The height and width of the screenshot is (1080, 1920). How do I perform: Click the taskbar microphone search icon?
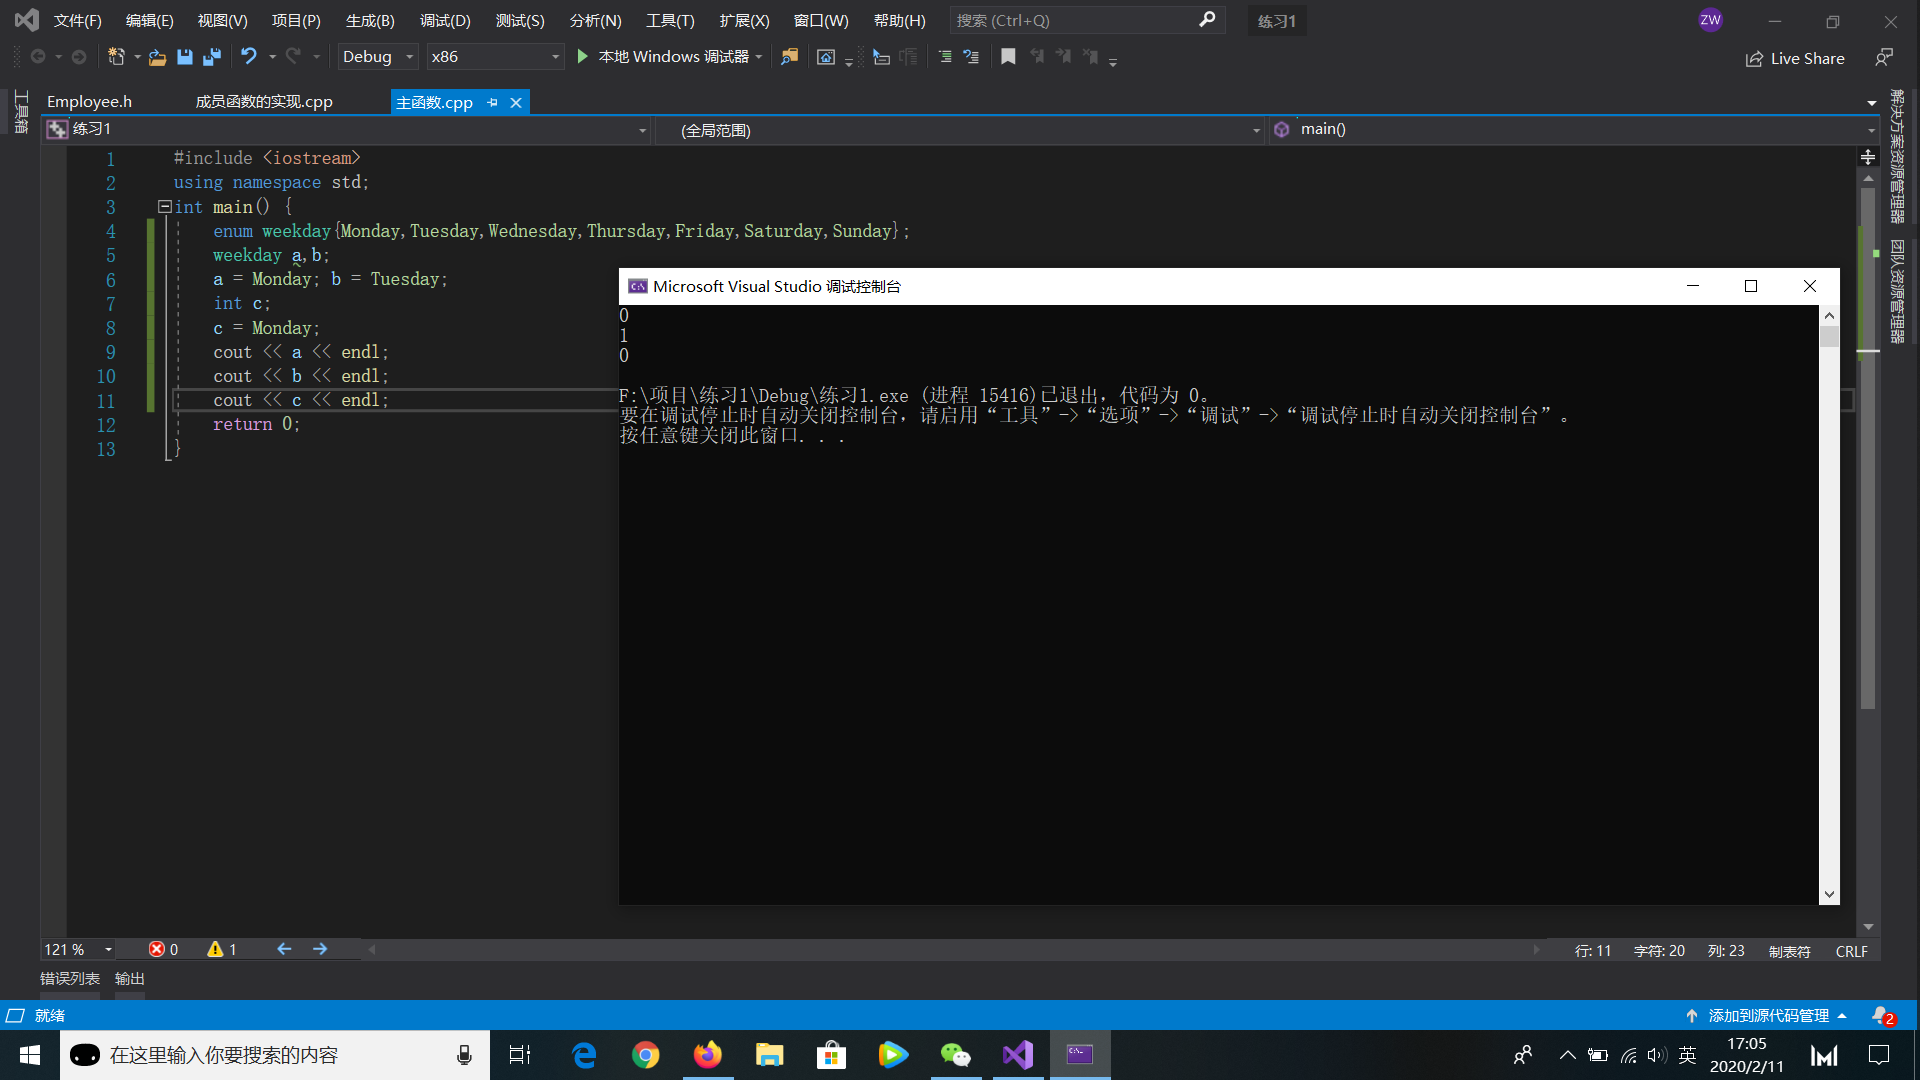[x=464, y=1055]
